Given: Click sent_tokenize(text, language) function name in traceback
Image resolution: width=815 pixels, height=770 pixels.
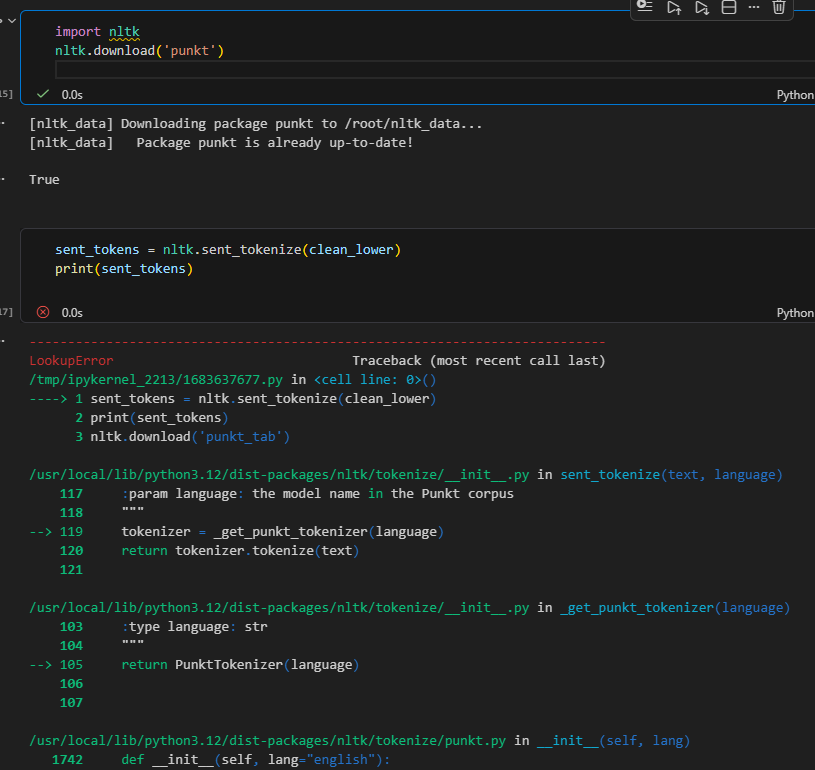Looking at the screenshot, I should coord(671,475).
